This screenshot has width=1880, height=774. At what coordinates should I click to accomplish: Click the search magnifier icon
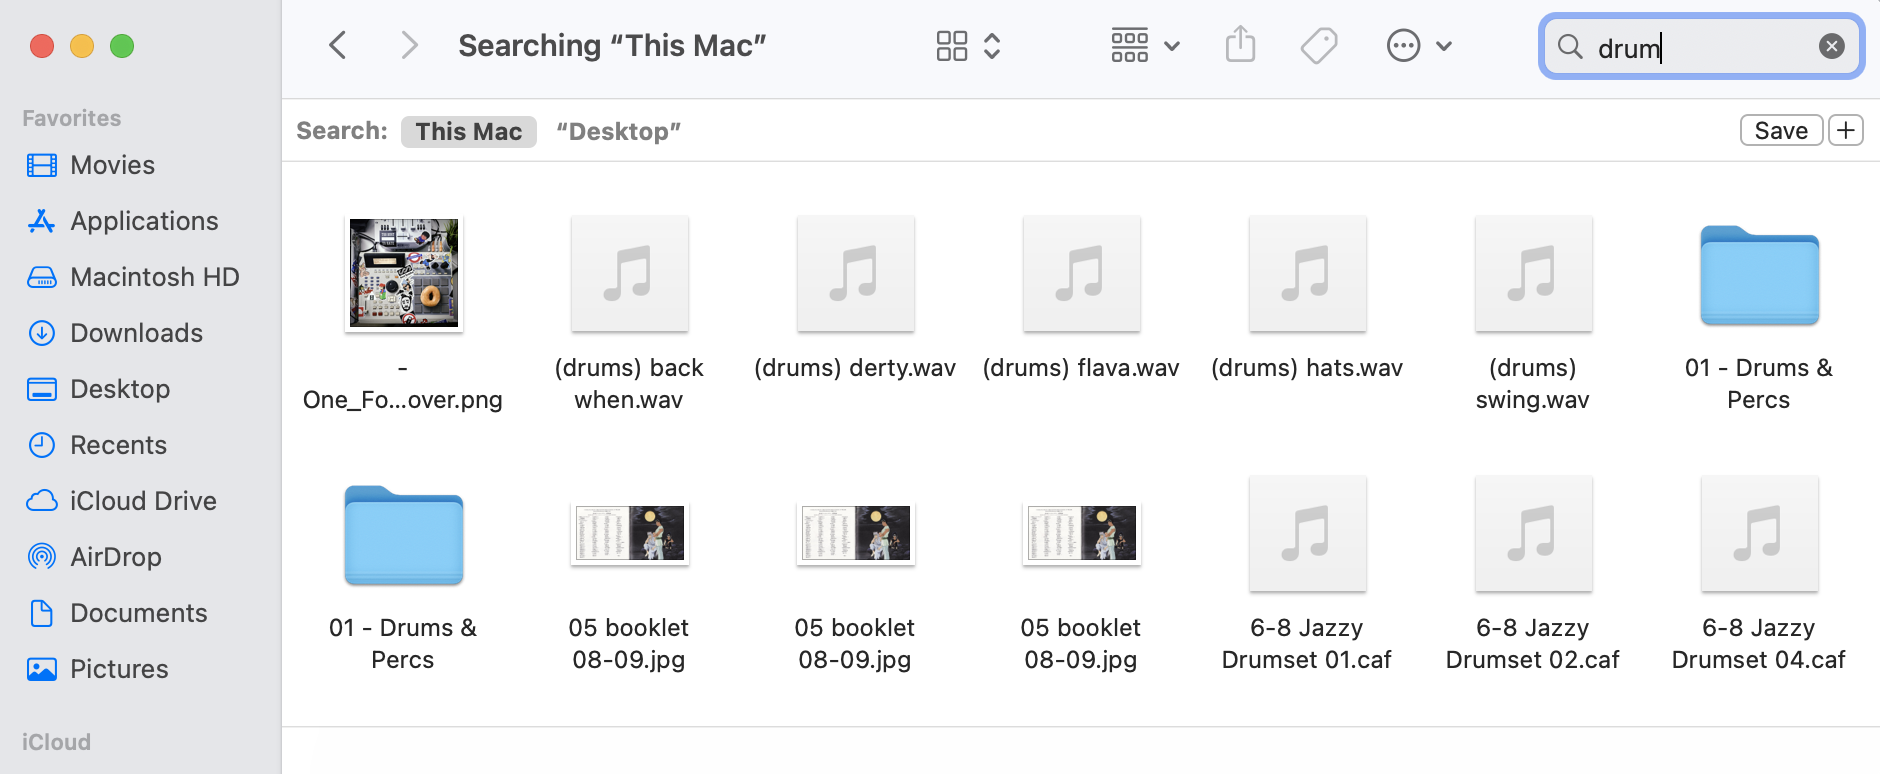(1570, 47)
